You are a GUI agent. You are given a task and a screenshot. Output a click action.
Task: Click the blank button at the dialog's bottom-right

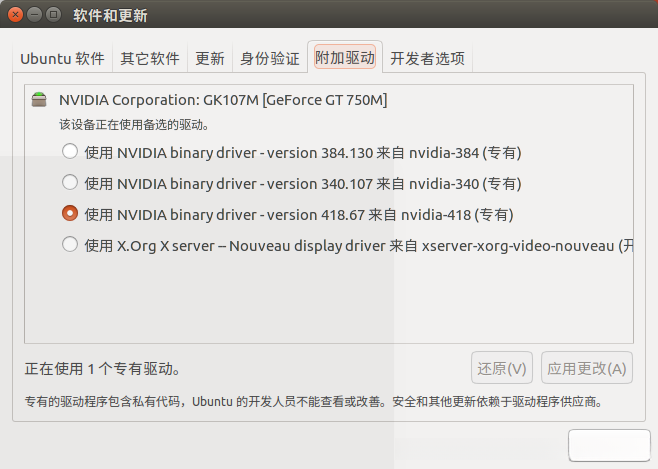(x=608, y=446)
